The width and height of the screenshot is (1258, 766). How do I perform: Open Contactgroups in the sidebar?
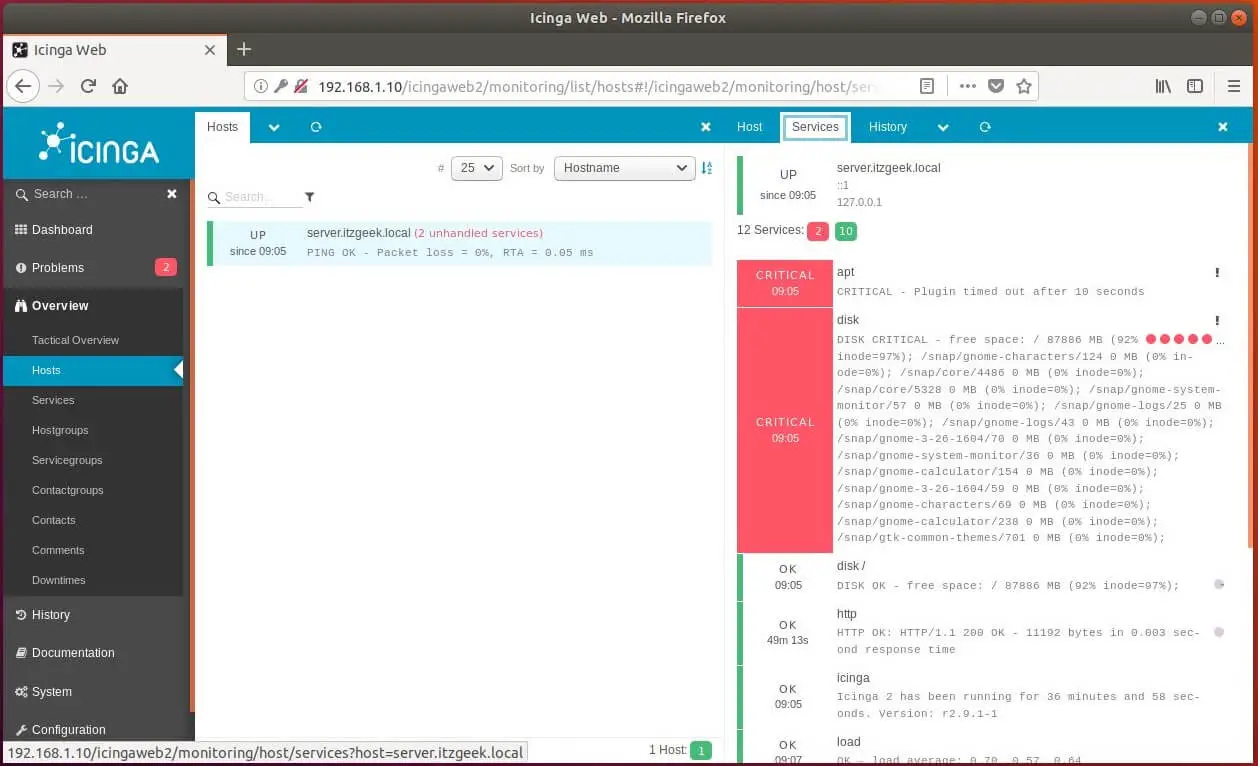pyautogui.click(x=67, y=490)
